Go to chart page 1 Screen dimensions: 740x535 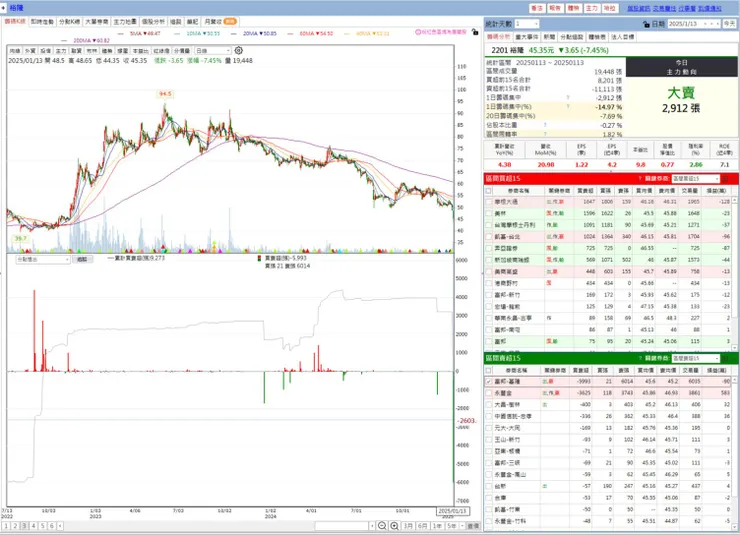click(6, 526)
